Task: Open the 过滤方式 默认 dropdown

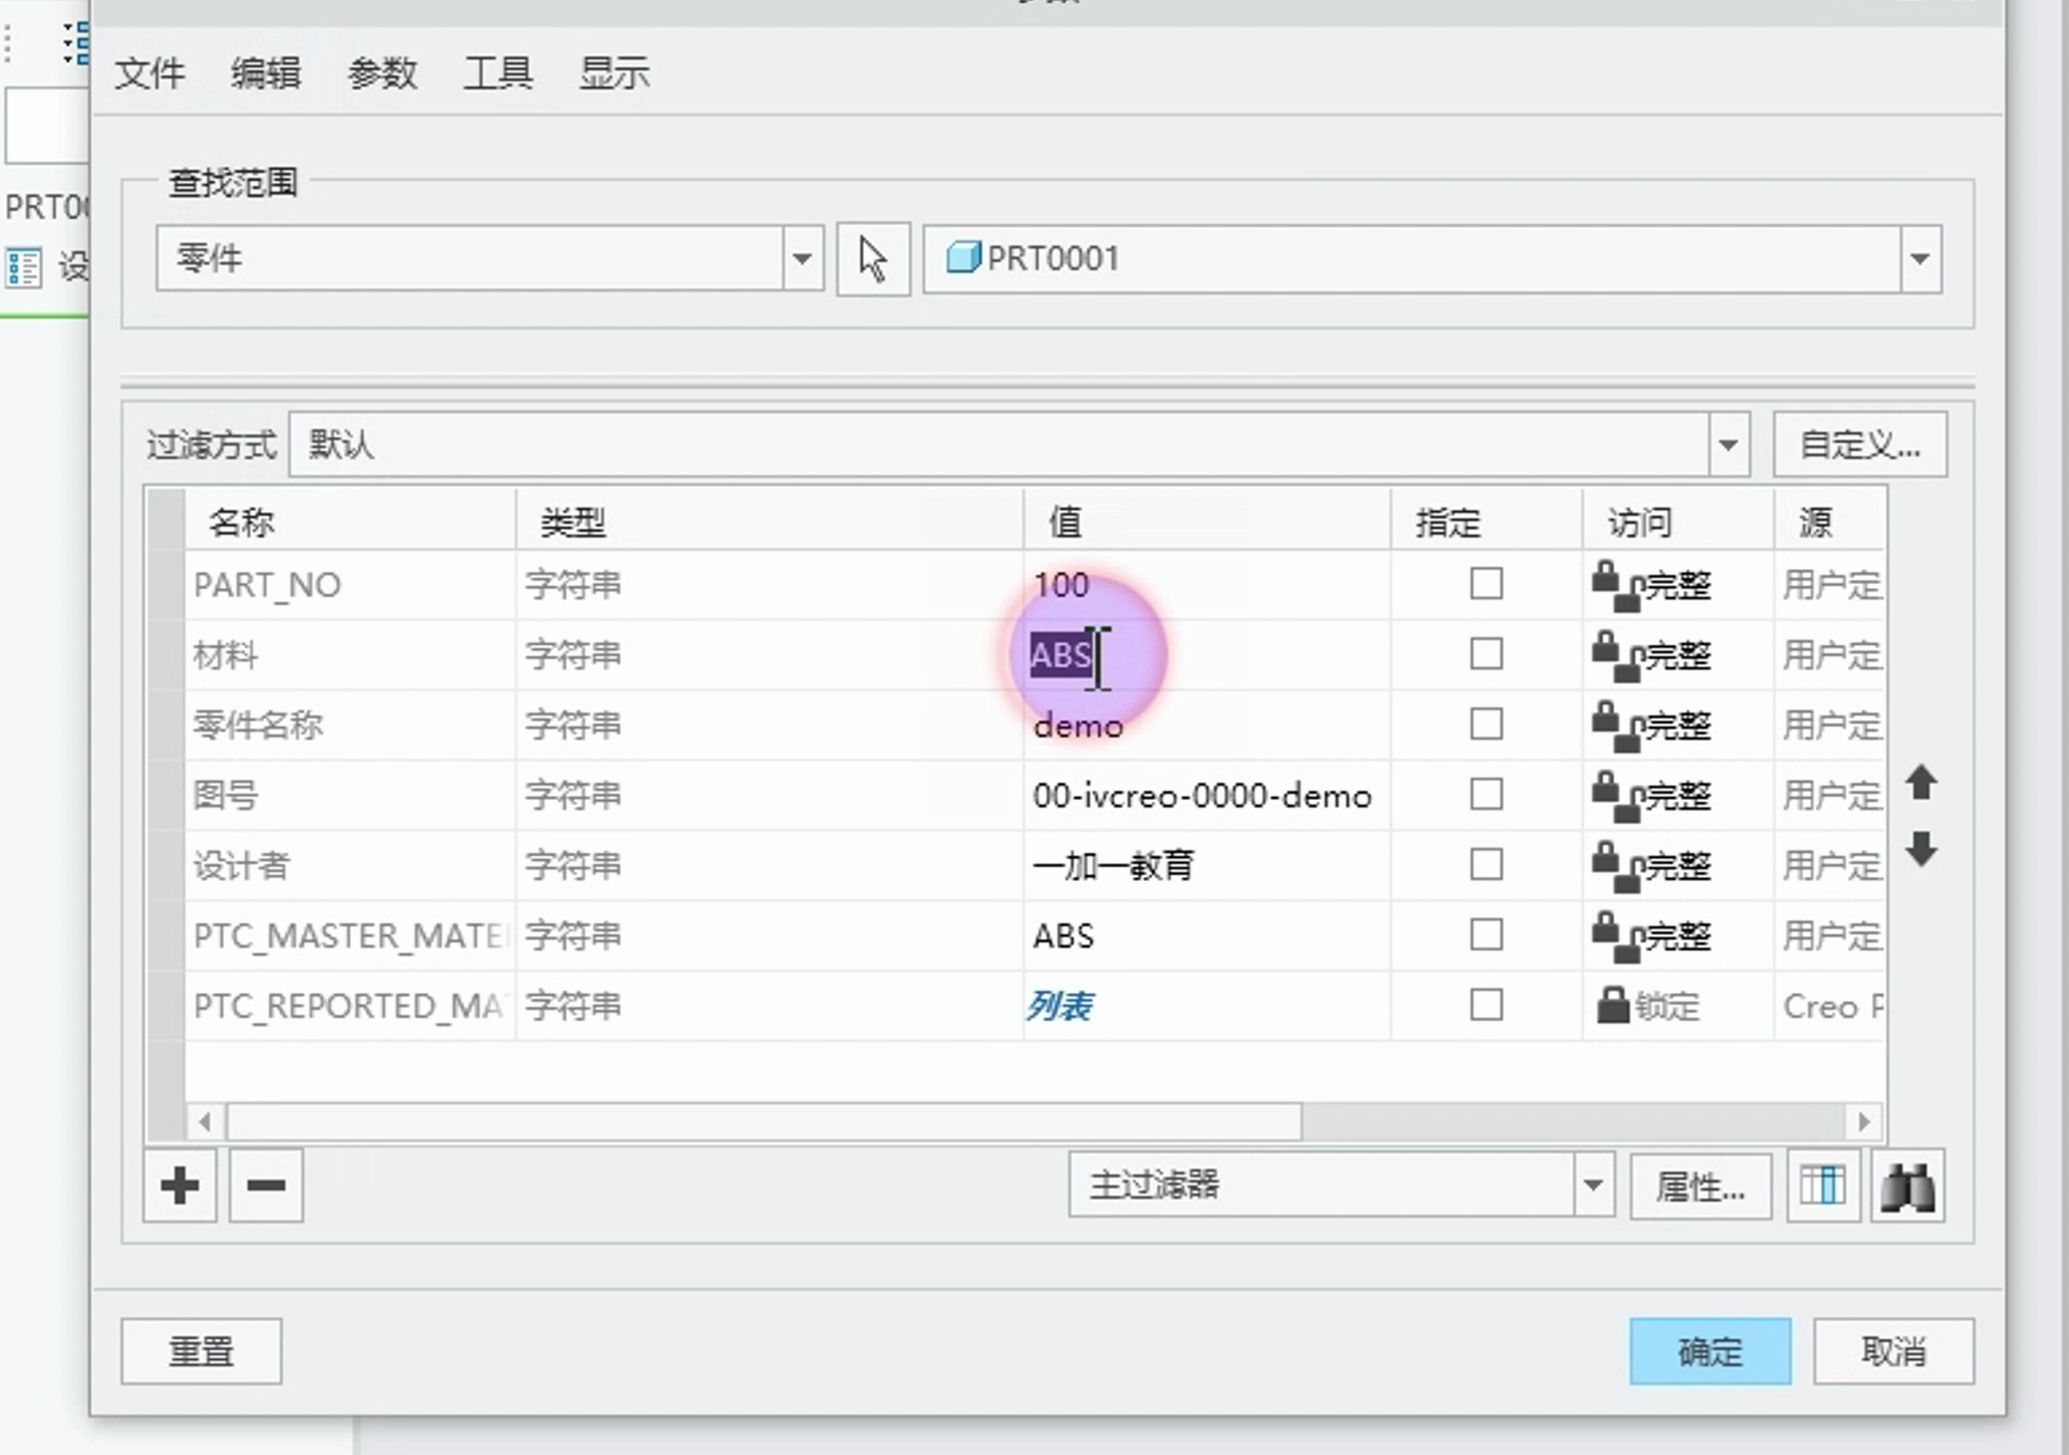Action: [1728, 444]
